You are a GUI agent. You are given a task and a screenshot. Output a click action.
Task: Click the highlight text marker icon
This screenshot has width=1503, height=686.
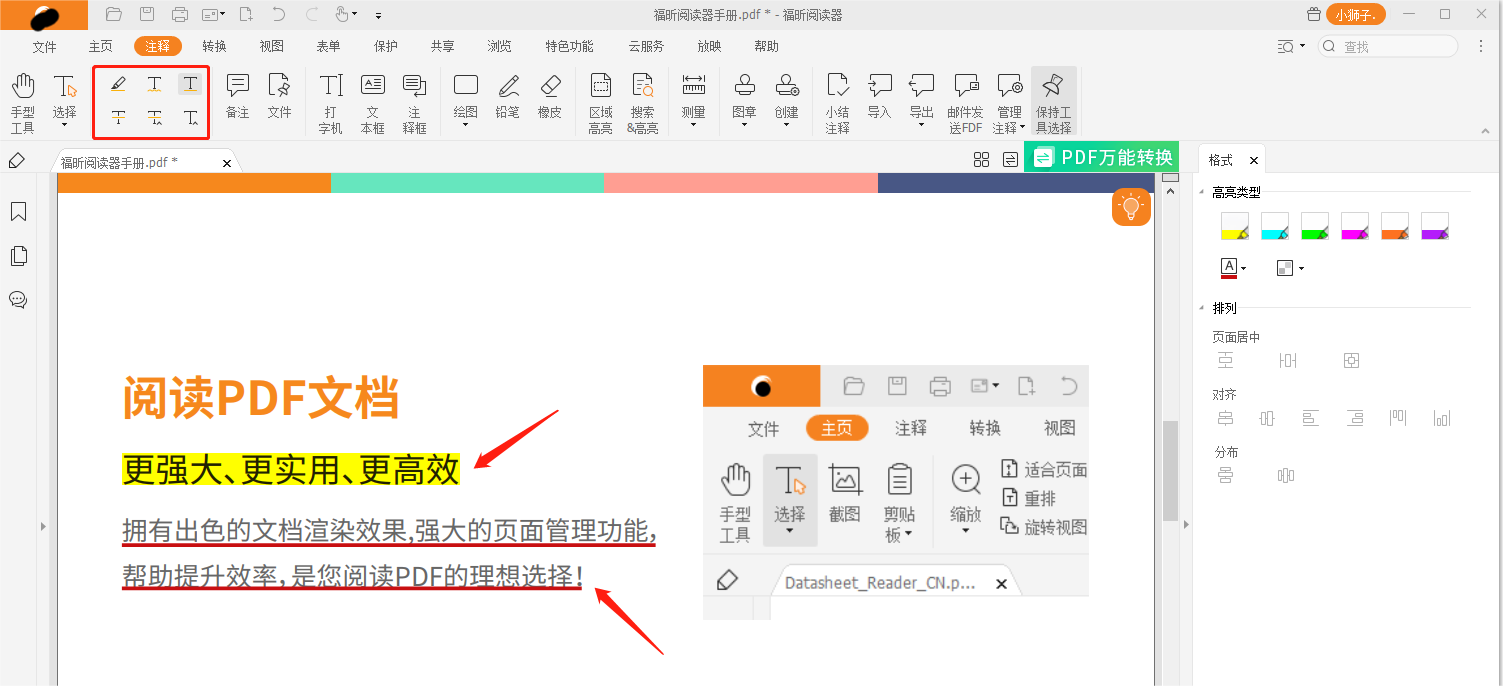coord(118,84)
